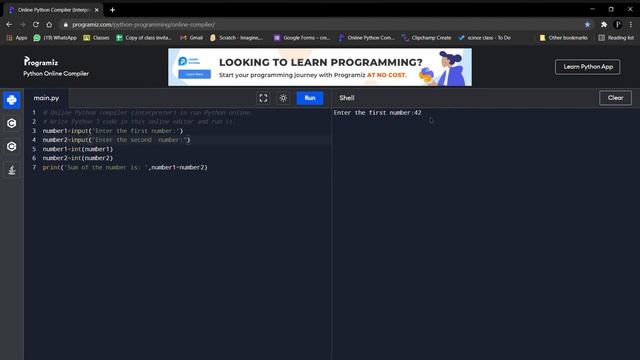Select the Online Python Compiler browser tab
This screenshot has width=640, height=360.
pos(53,10)
